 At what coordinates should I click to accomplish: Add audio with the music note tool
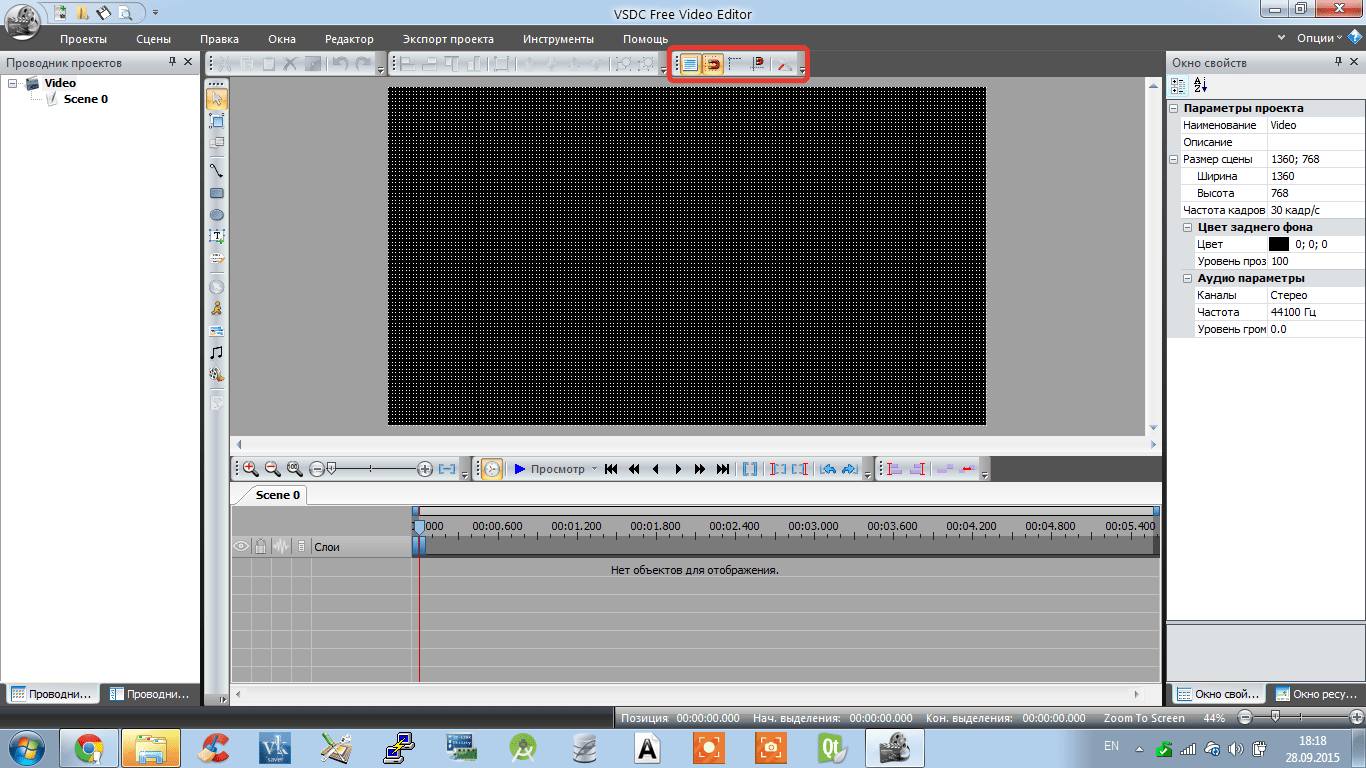(x=217, y=352)
